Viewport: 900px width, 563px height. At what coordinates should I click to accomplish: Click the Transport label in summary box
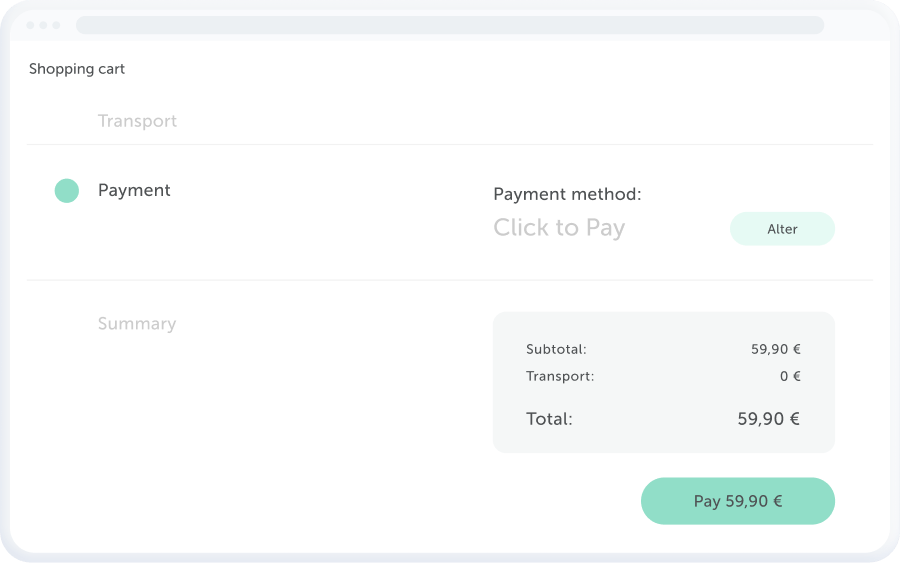point(560,377)
